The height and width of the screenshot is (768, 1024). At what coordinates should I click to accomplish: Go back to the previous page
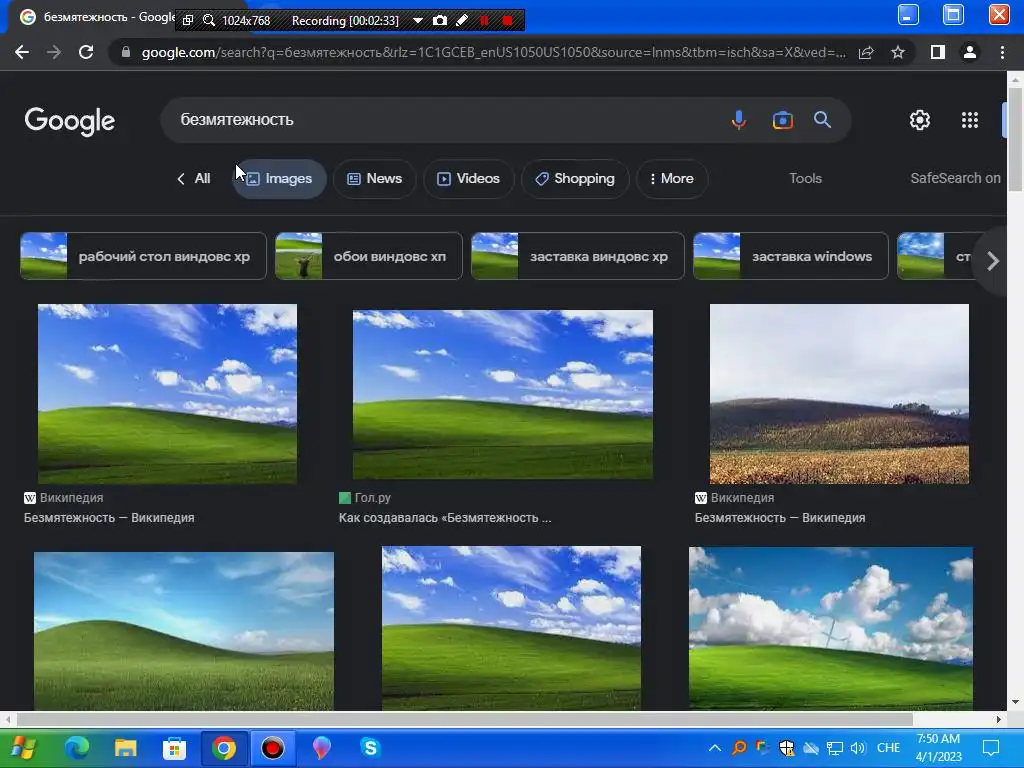coord(22,52)
